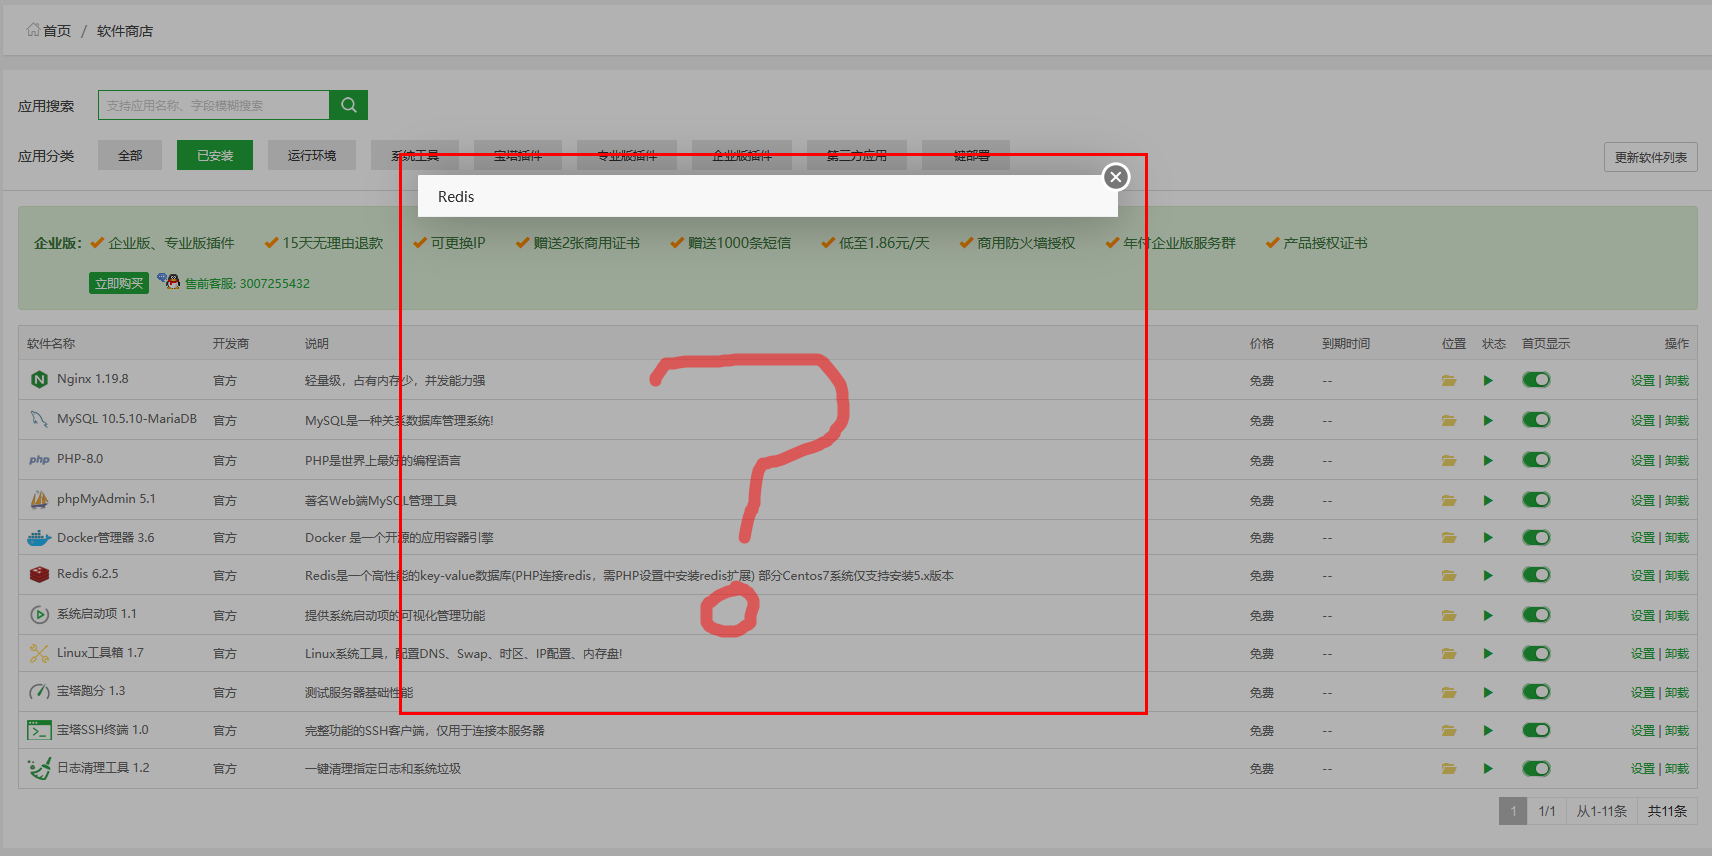Click the 更新软件列表 button
Screen dimensions: 1712x856
click(1651, 157)
